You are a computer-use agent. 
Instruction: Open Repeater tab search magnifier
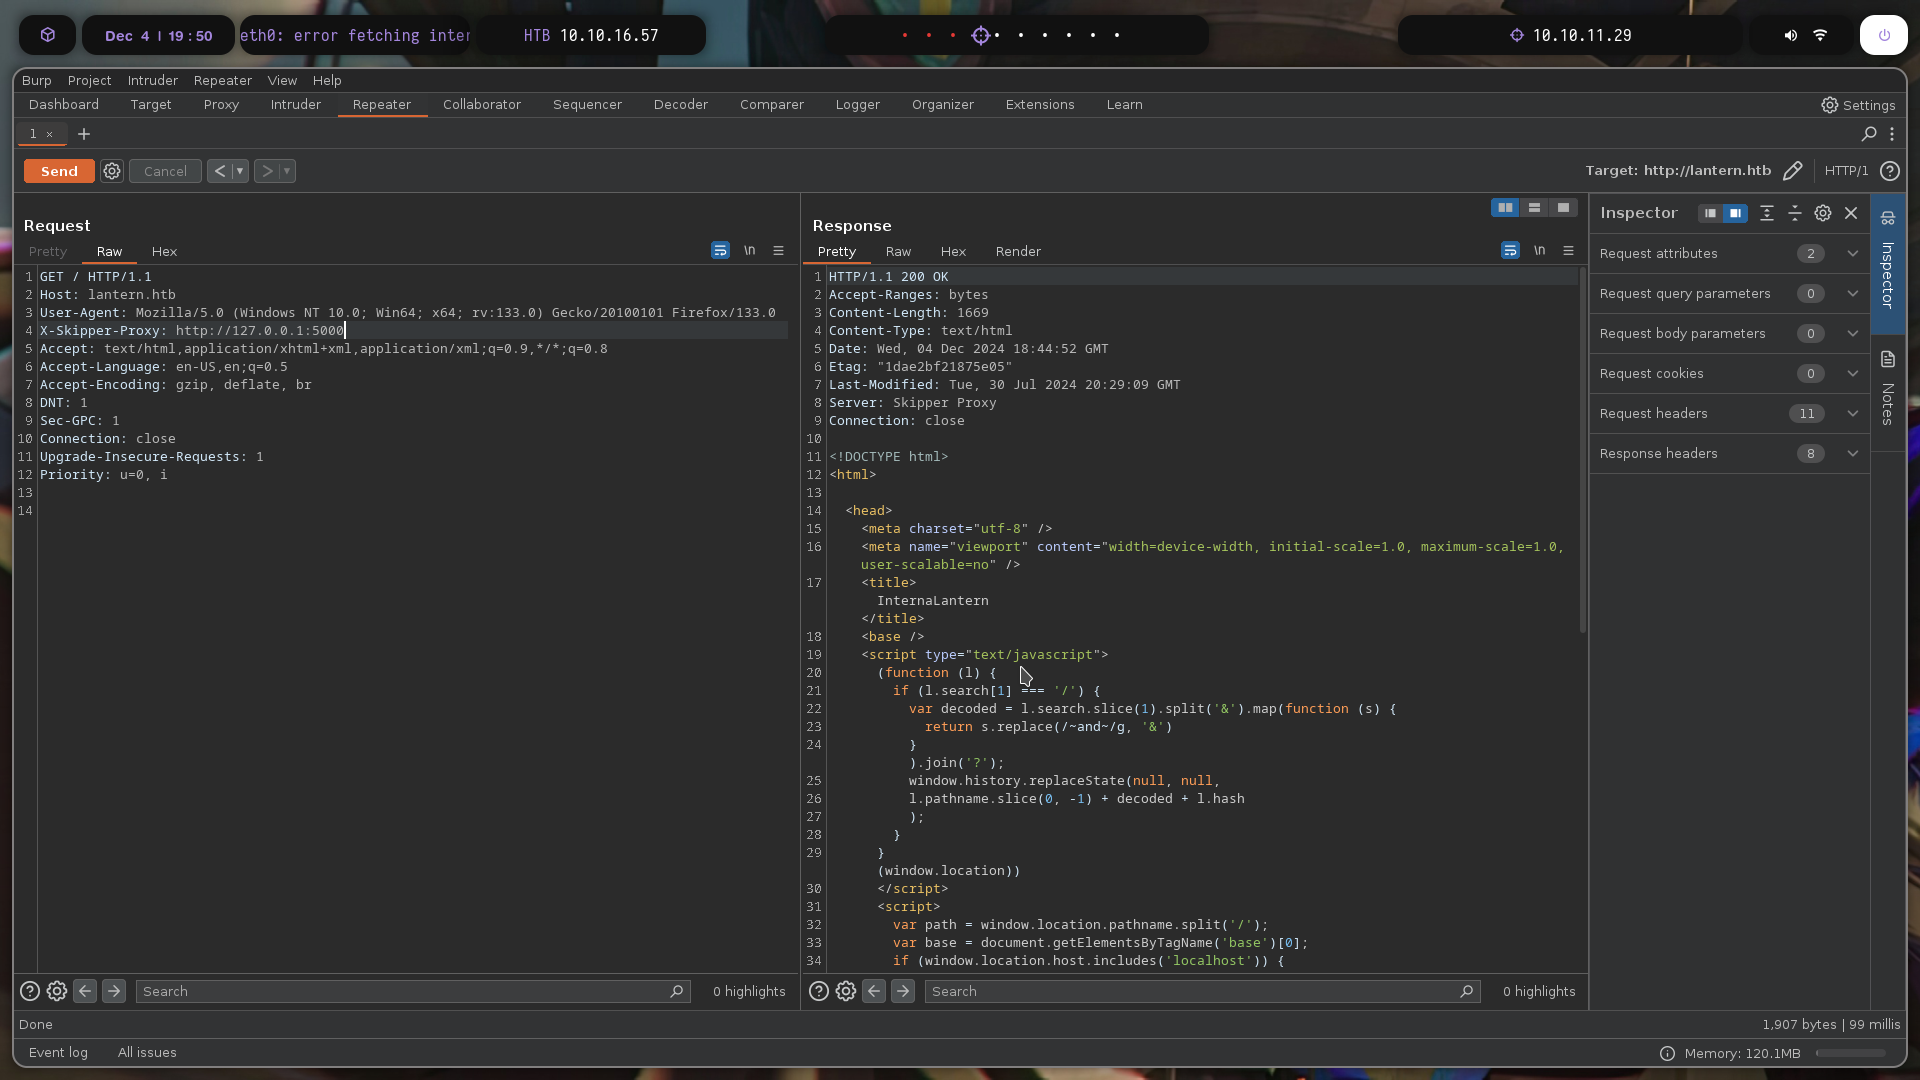1869,134
